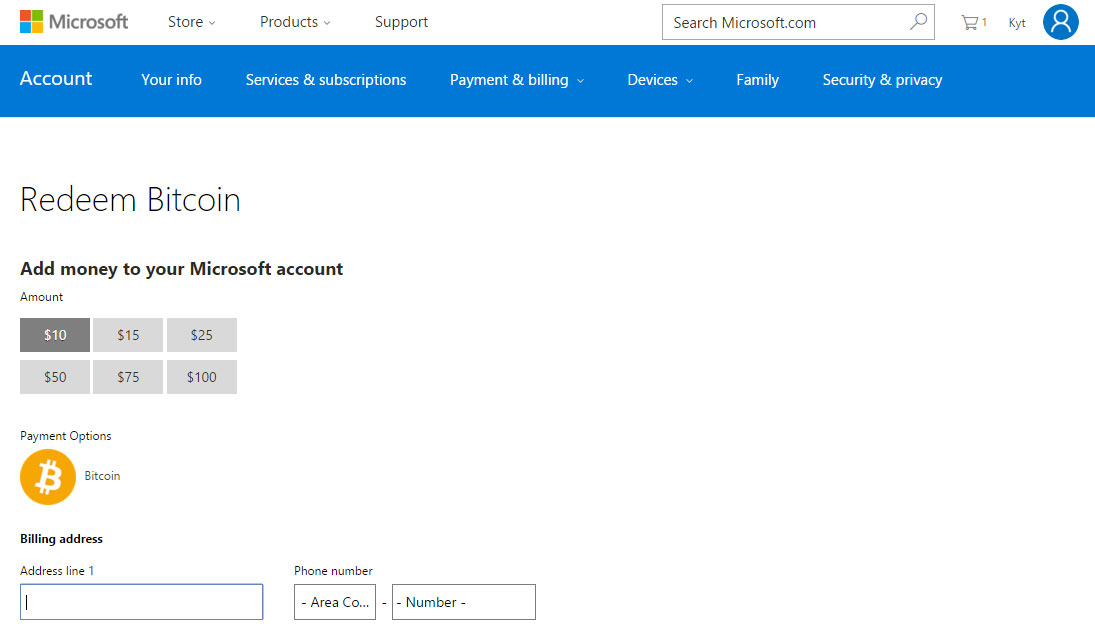Select the $50 amount

(x=55, y=377)
